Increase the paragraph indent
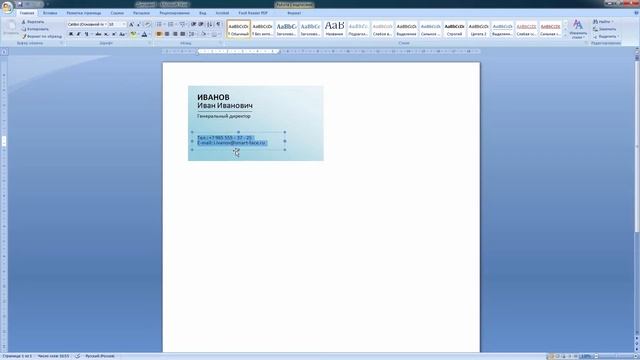640x360 pixels. click(x=201, y=24)
